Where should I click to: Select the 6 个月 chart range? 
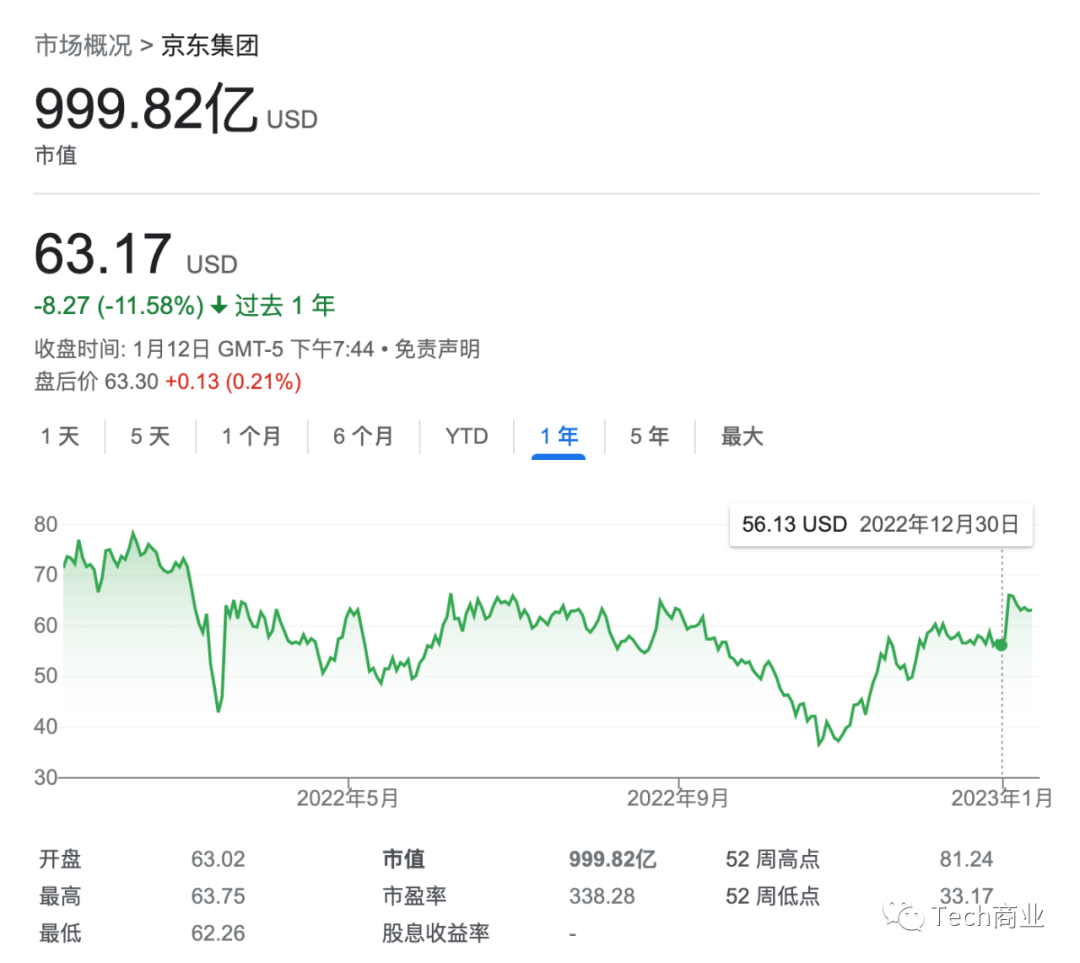(363, 437)
